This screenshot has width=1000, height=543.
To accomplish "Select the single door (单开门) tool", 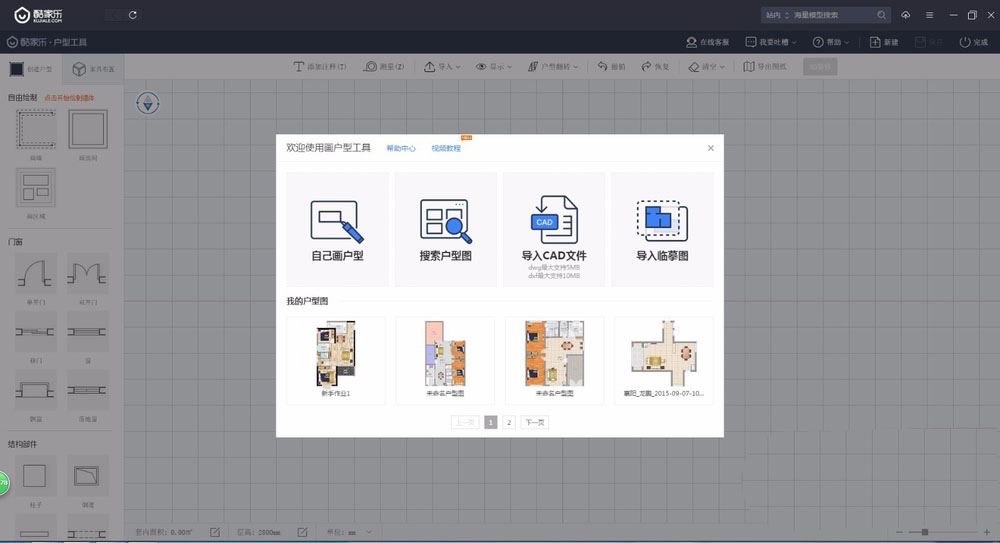I will coord(35,275).
